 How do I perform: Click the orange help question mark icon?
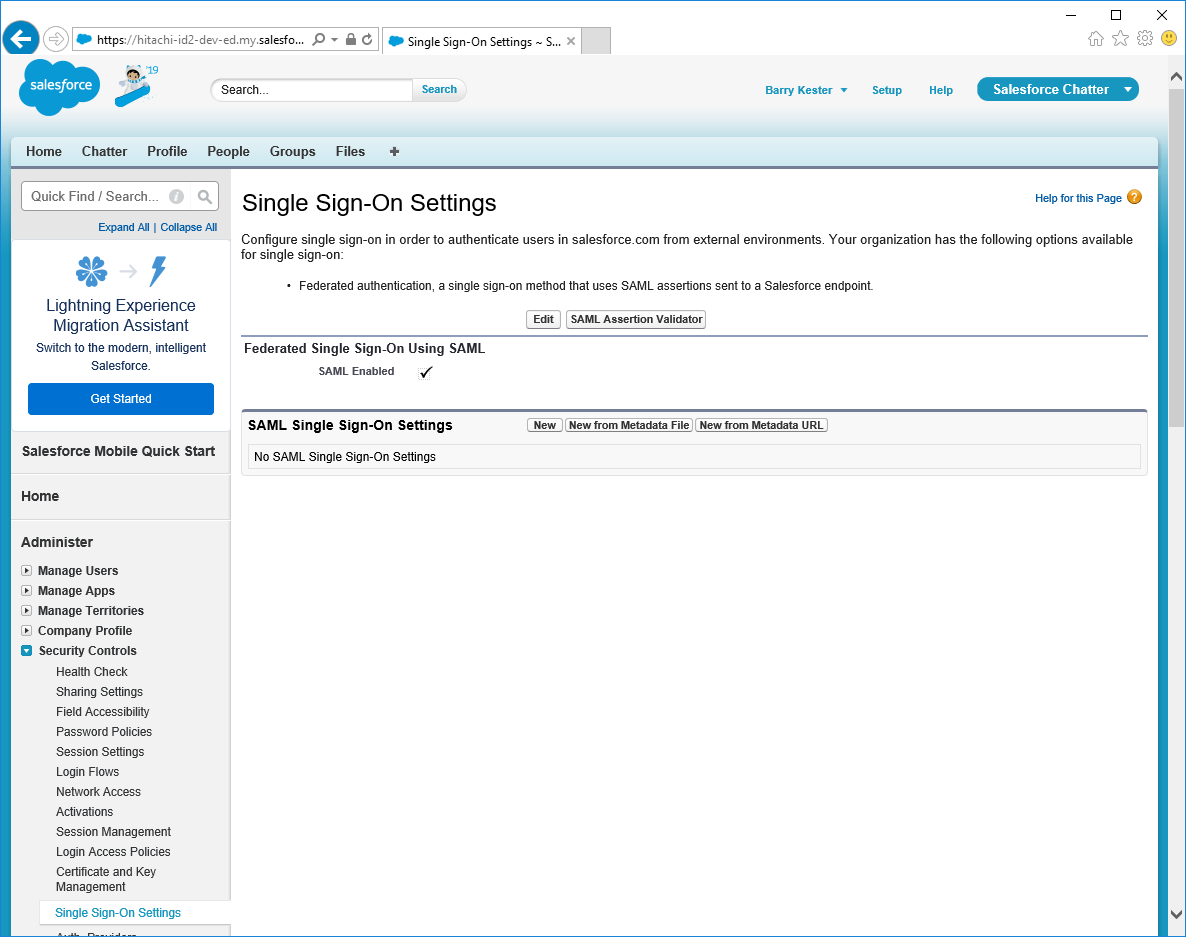pos(1134,197)
